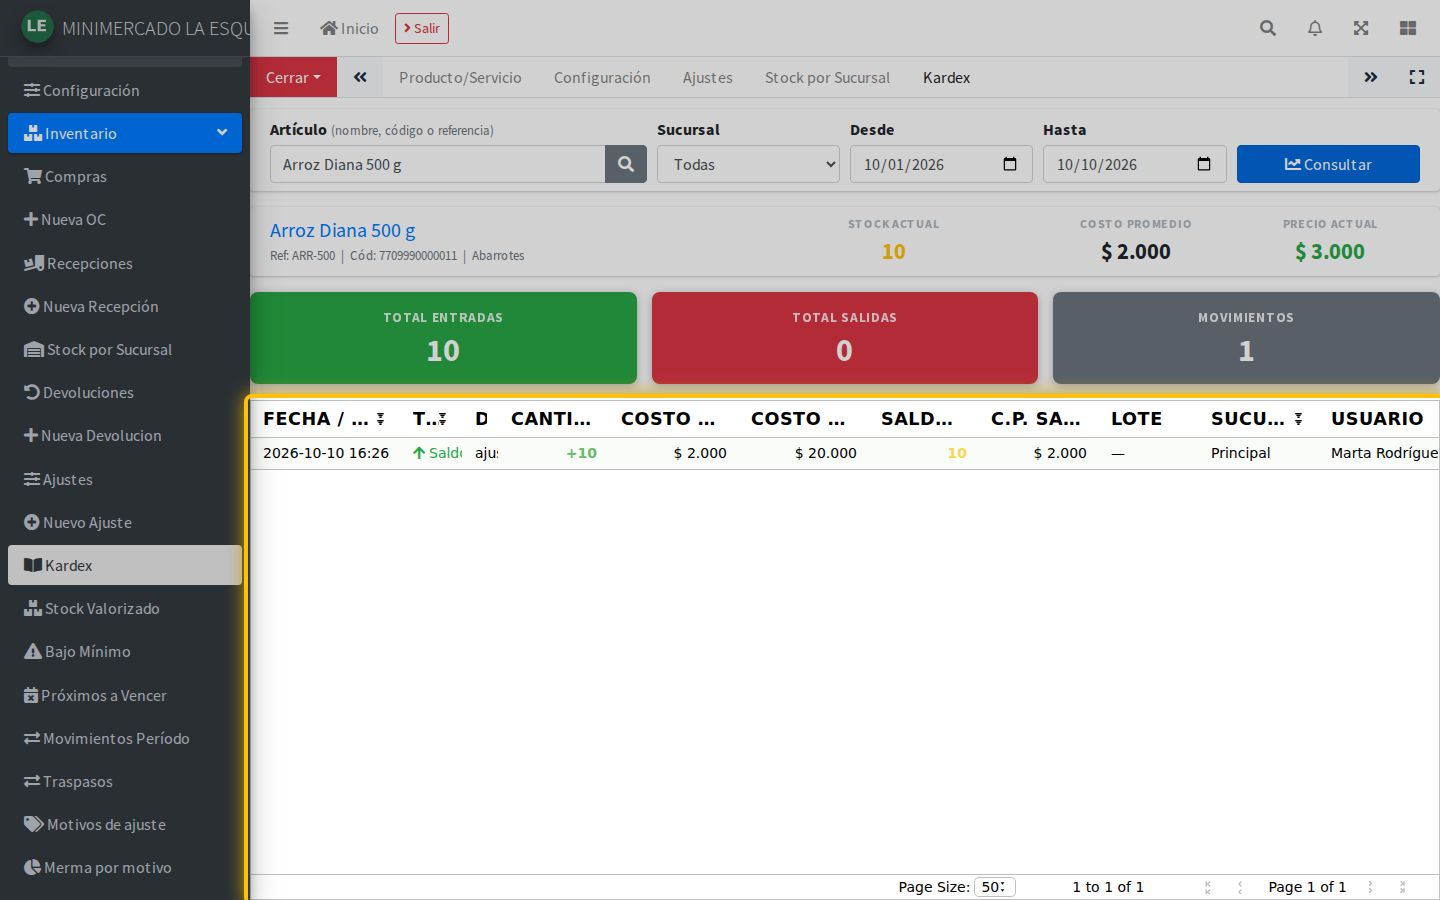
Task: Go to next page arrow
Action: 1370,887
